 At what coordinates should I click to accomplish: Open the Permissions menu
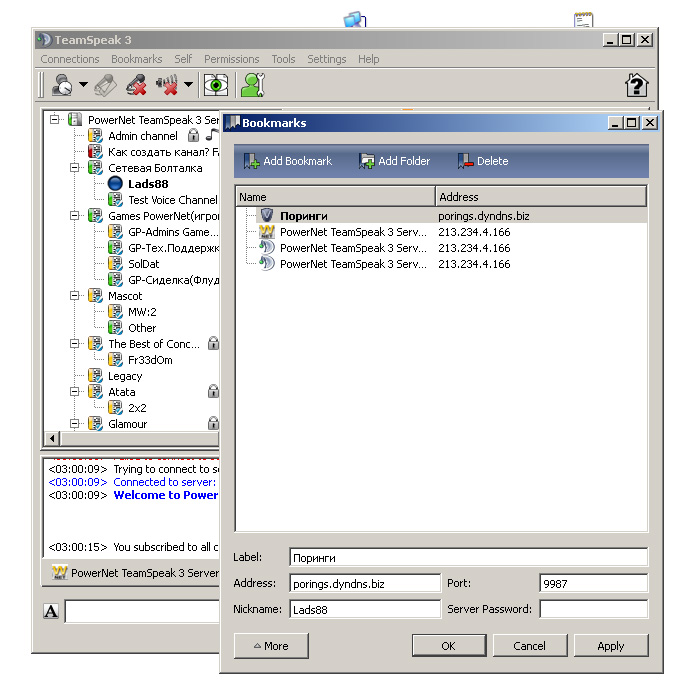point(231,59)
